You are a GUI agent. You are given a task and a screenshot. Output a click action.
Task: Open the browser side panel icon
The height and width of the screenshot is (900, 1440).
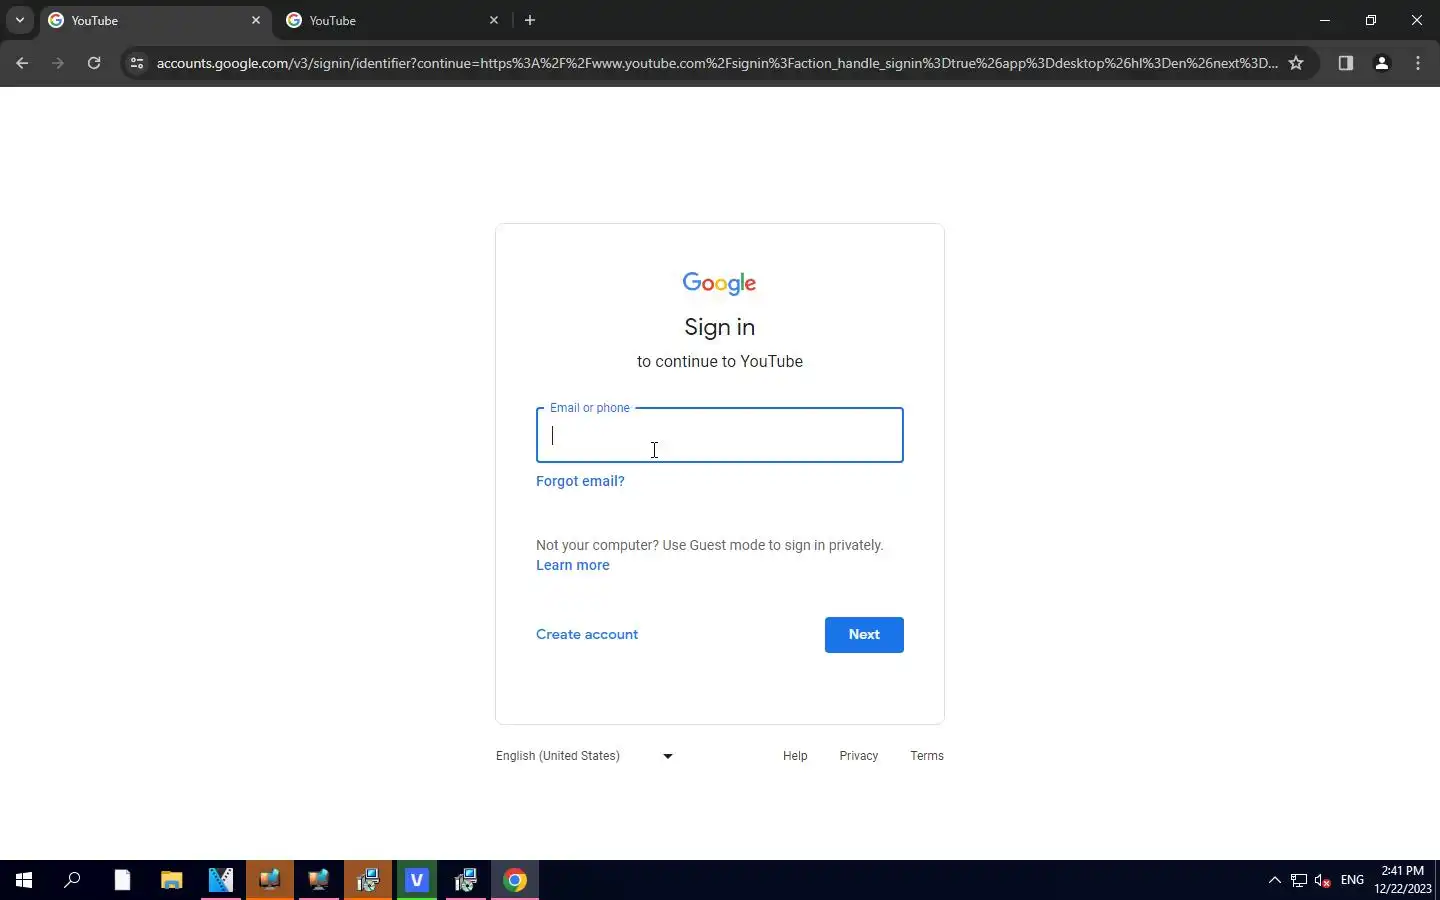coord(1346,63)
